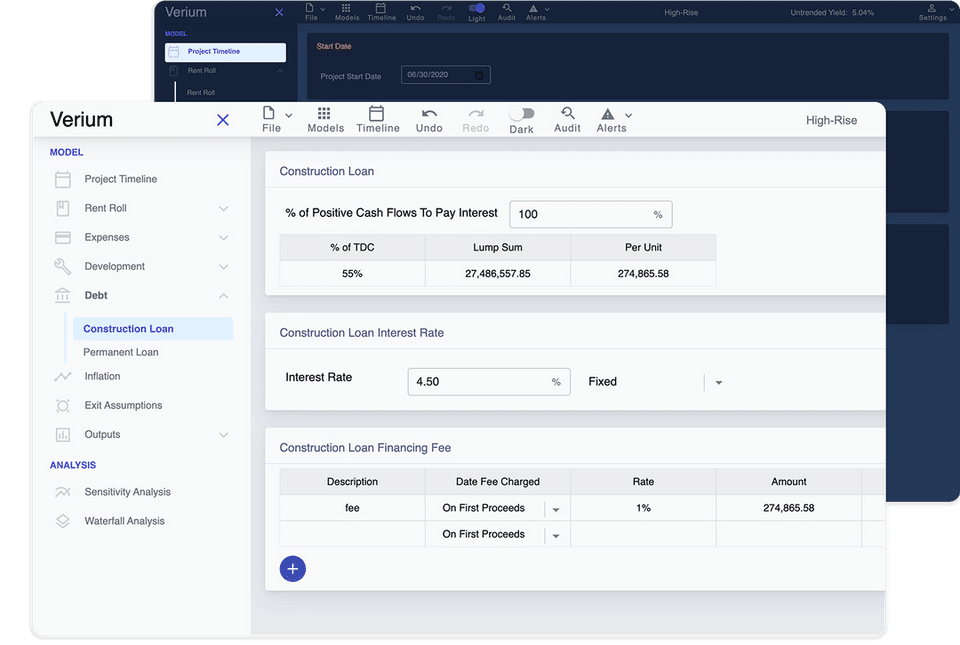Toggle Dark mode switch in front window

[x=522, y=114]
